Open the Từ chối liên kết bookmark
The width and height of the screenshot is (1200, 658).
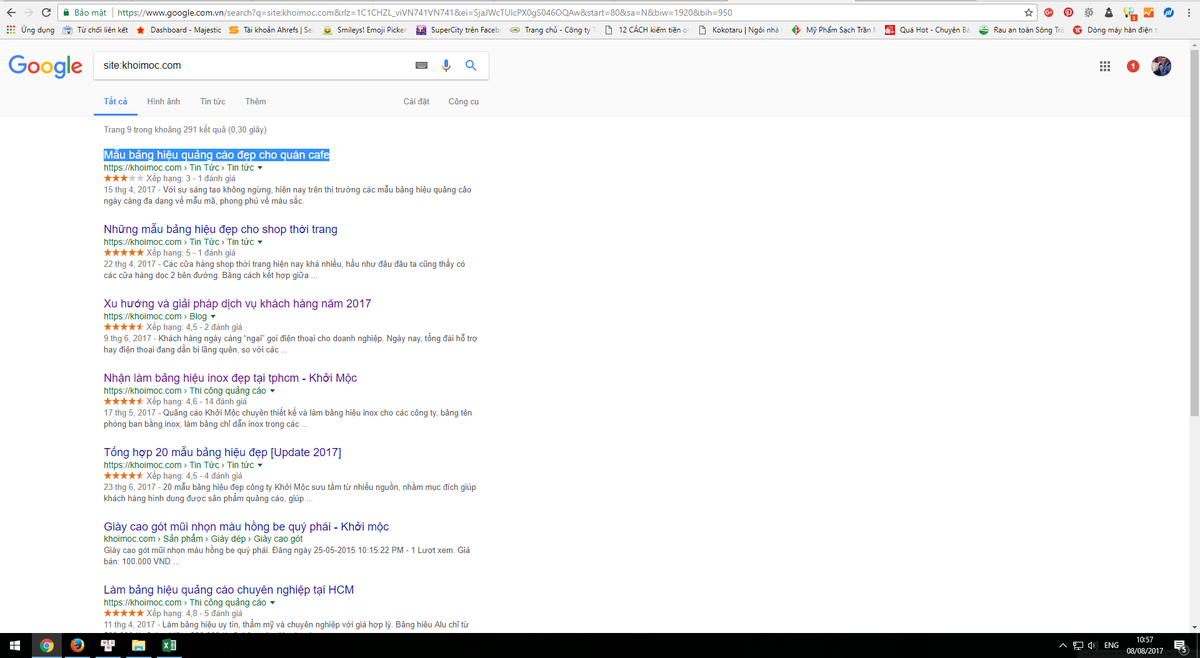pyautogui.click(x=95, y=30)
